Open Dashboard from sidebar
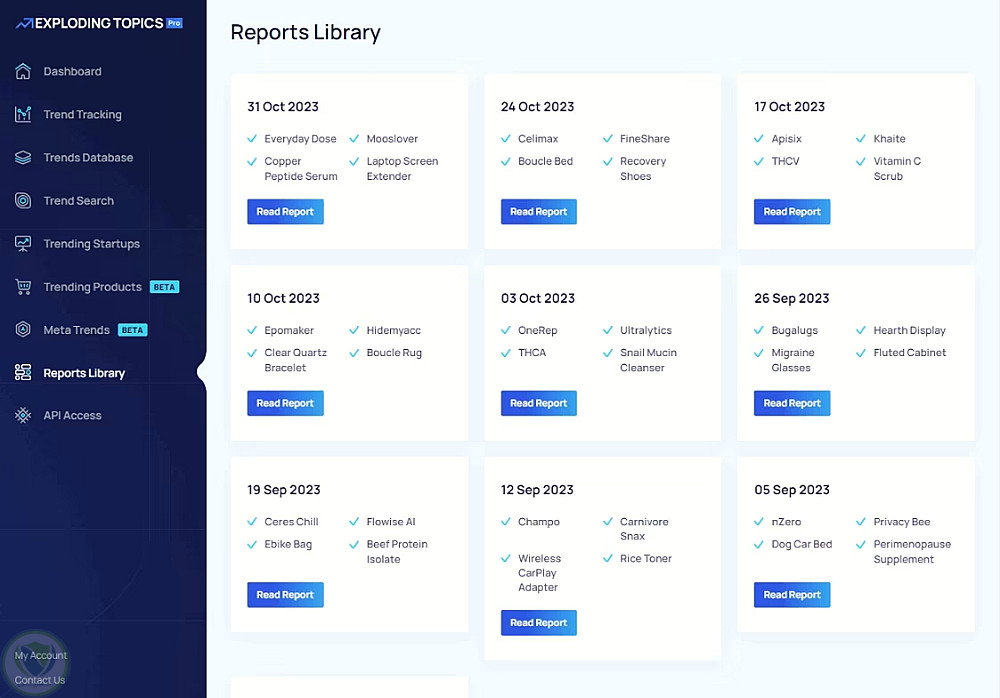The height and width of the screenshot is (698, 1000). point(72,71)
